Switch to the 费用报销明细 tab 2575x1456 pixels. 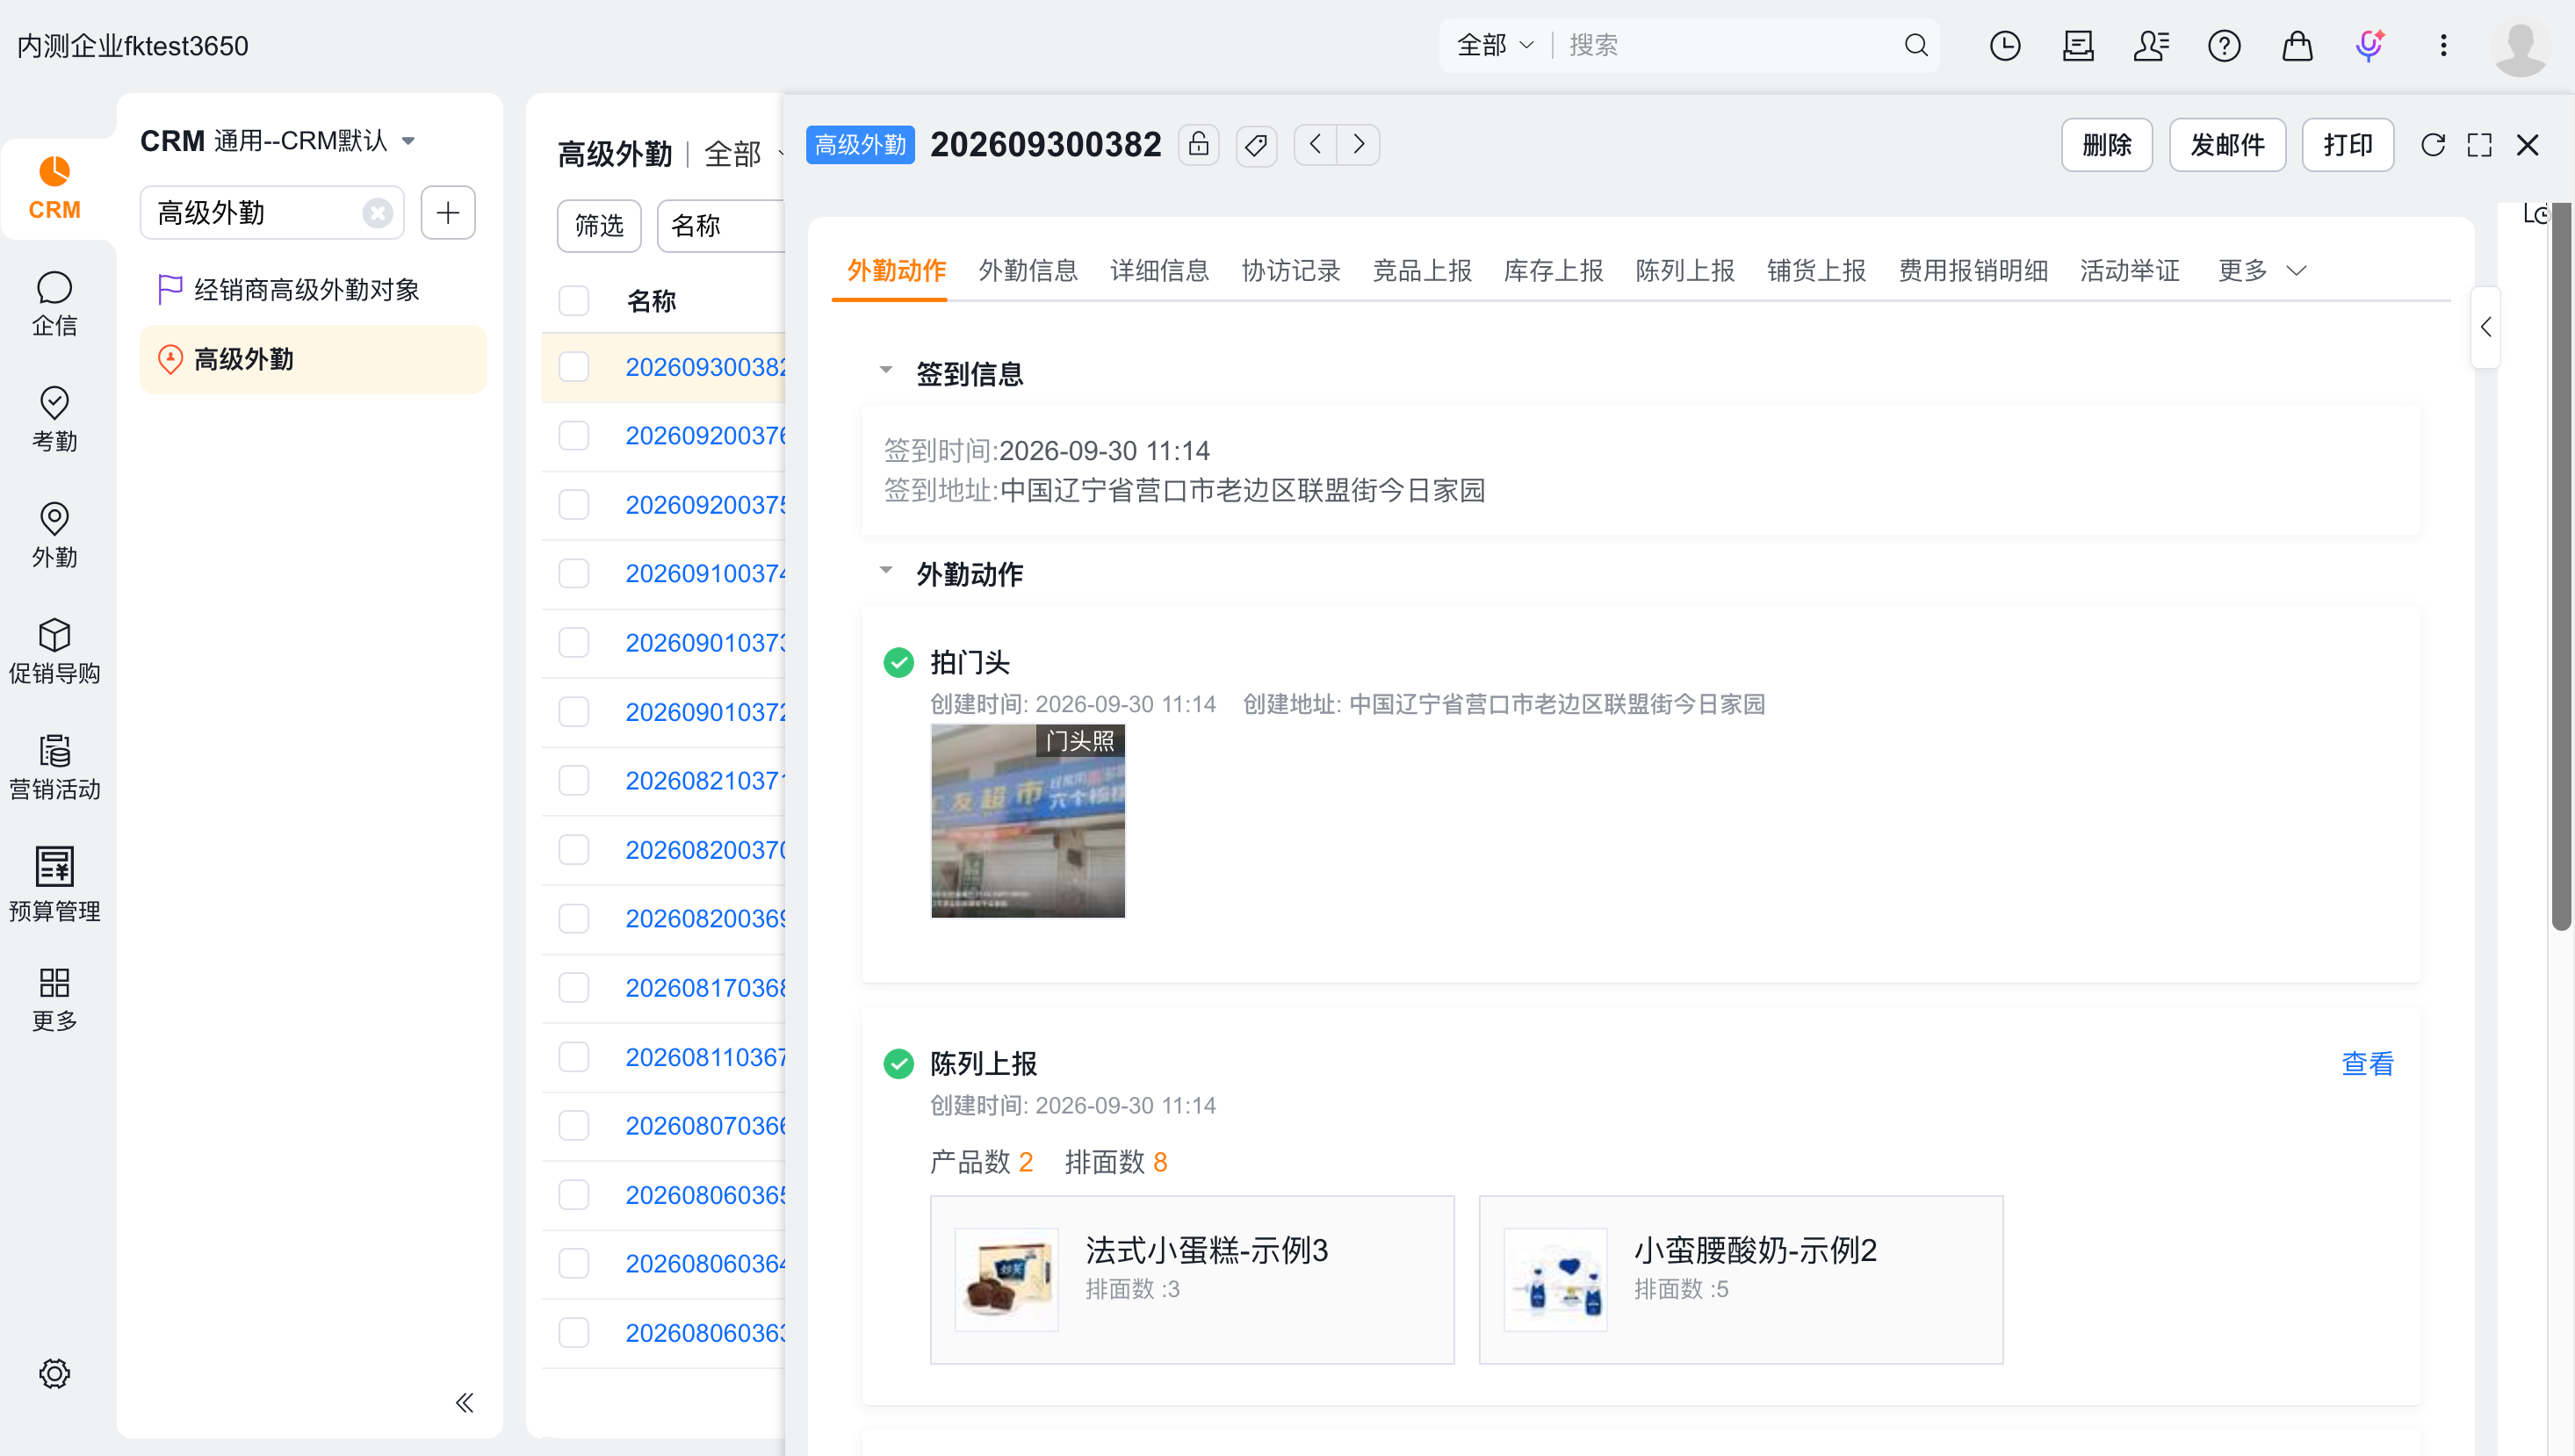pos(1973,271)
